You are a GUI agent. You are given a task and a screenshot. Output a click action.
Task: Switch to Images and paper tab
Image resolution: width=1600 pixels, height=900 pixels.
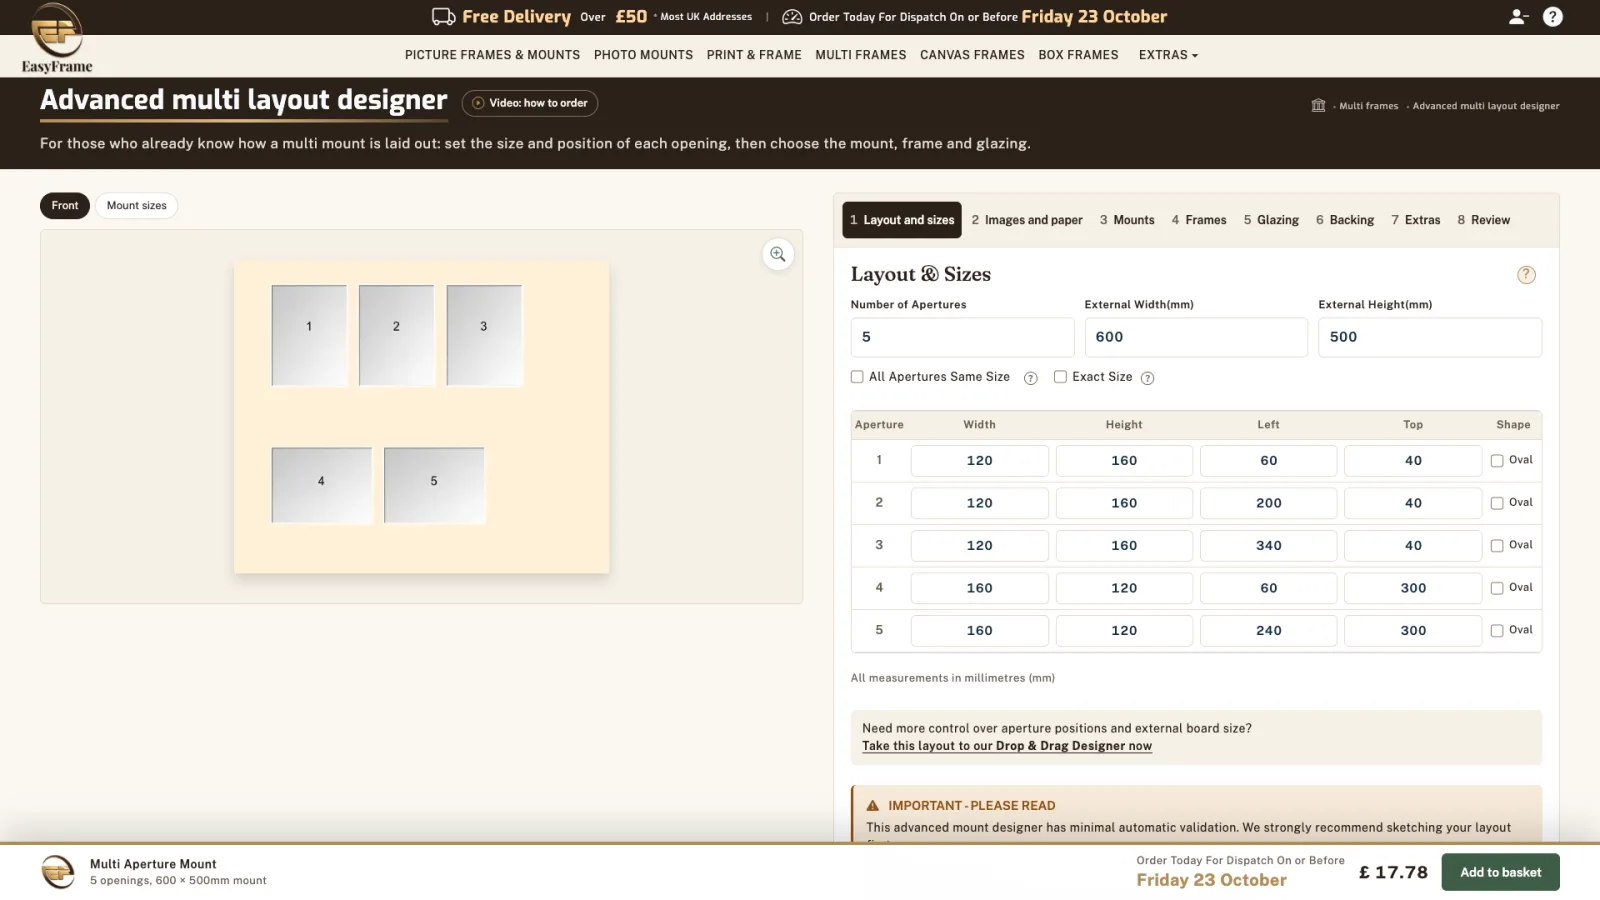(1027, 220)
